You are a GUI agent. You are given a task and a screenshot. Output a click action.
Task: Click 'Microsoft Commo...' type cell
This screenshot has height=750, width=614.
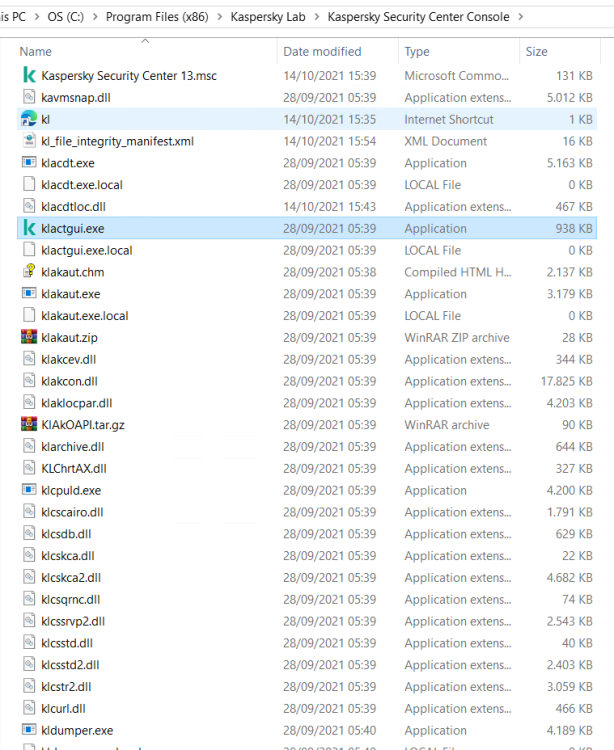[x=457, y=76]
